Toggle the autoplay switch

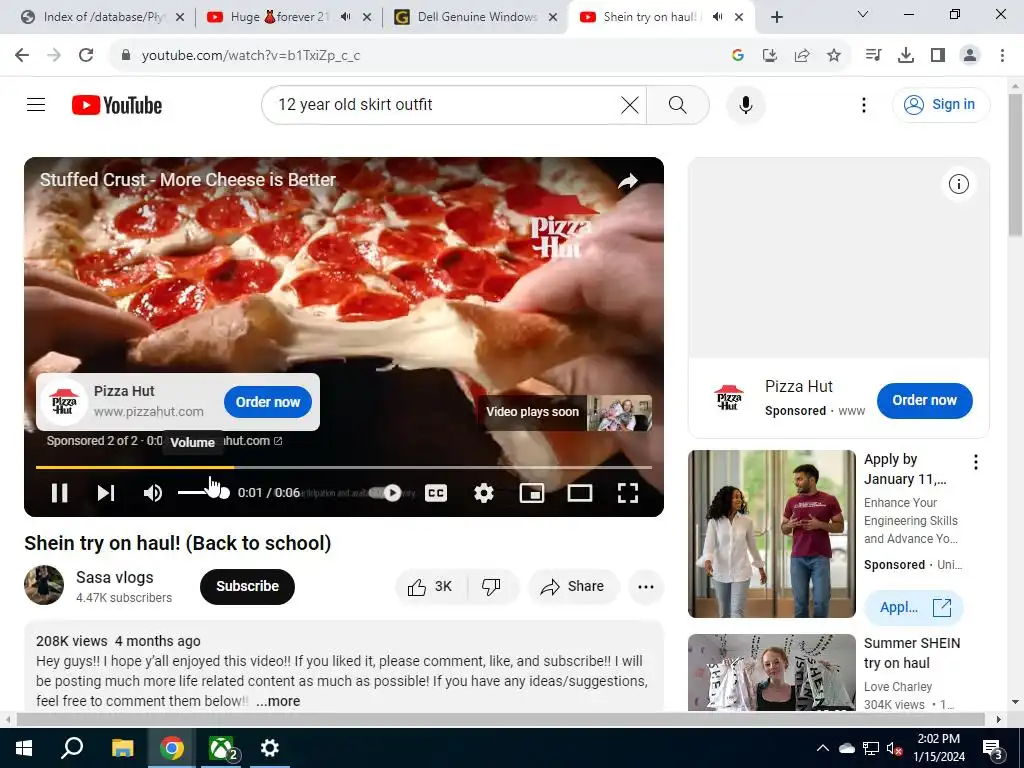(x=385, y=493)
